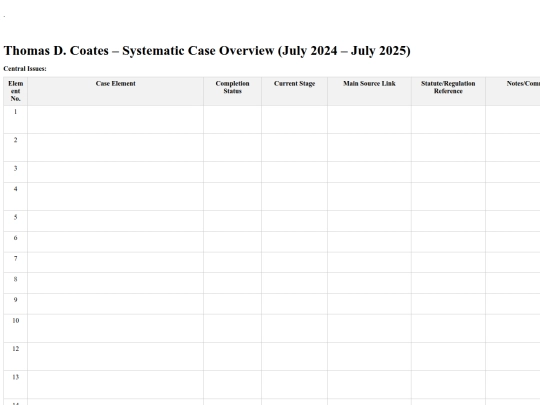Select element number 4 cell

pyautogui.click(x=15, y=197)
